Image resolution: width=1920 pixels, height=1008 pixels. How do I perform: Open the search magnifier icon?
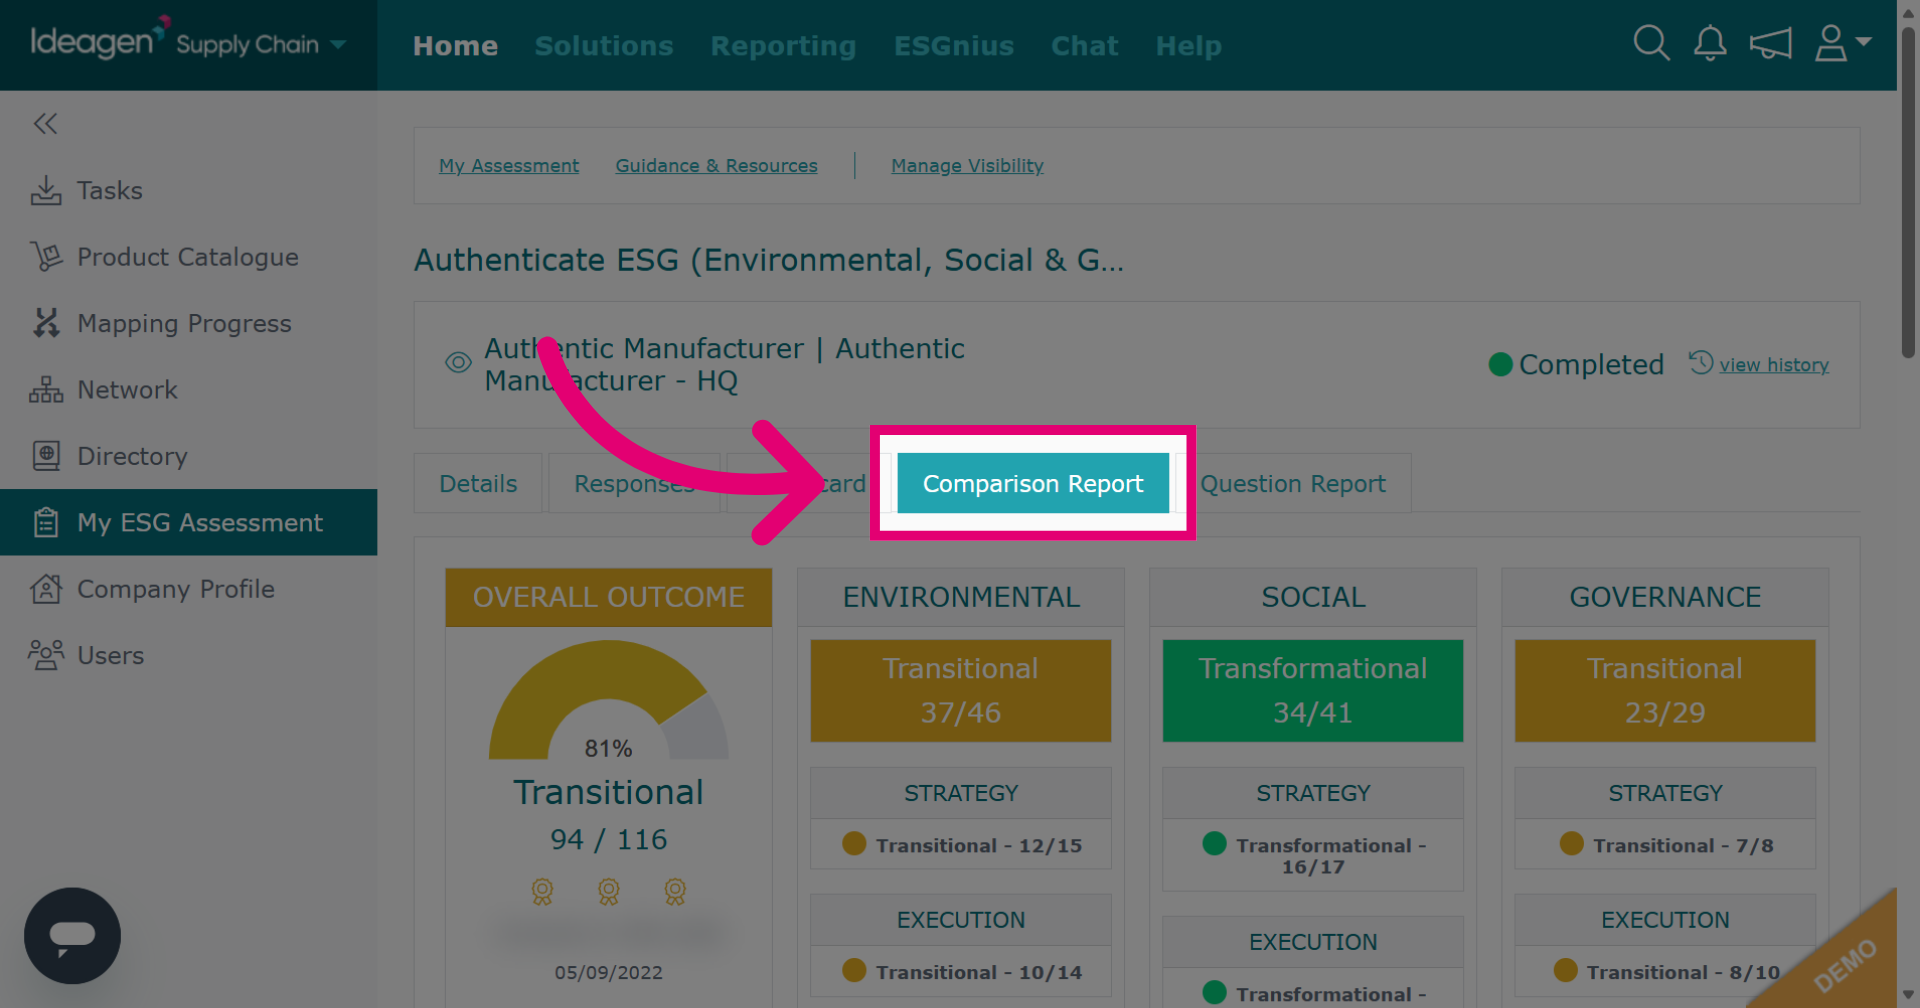tap(1651, 43)
